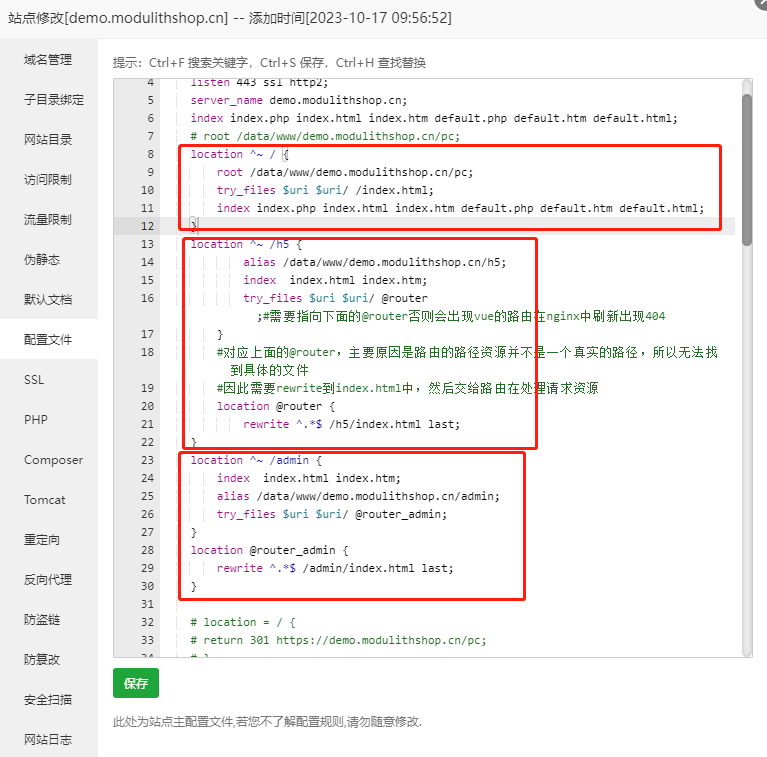
Task: Open the 重定向 tab
Action: pyautogui.click(x=42, y=540)
